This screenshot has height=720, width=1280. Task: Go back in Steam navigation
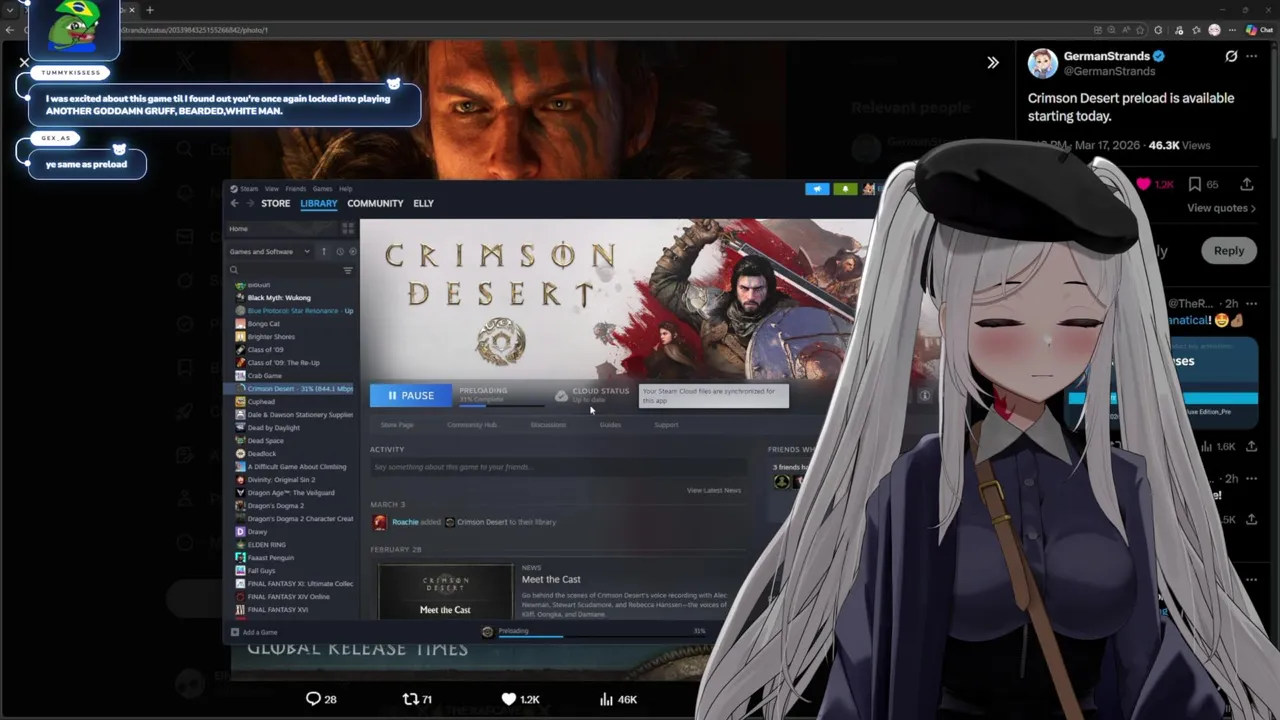(x=235, y=203)
